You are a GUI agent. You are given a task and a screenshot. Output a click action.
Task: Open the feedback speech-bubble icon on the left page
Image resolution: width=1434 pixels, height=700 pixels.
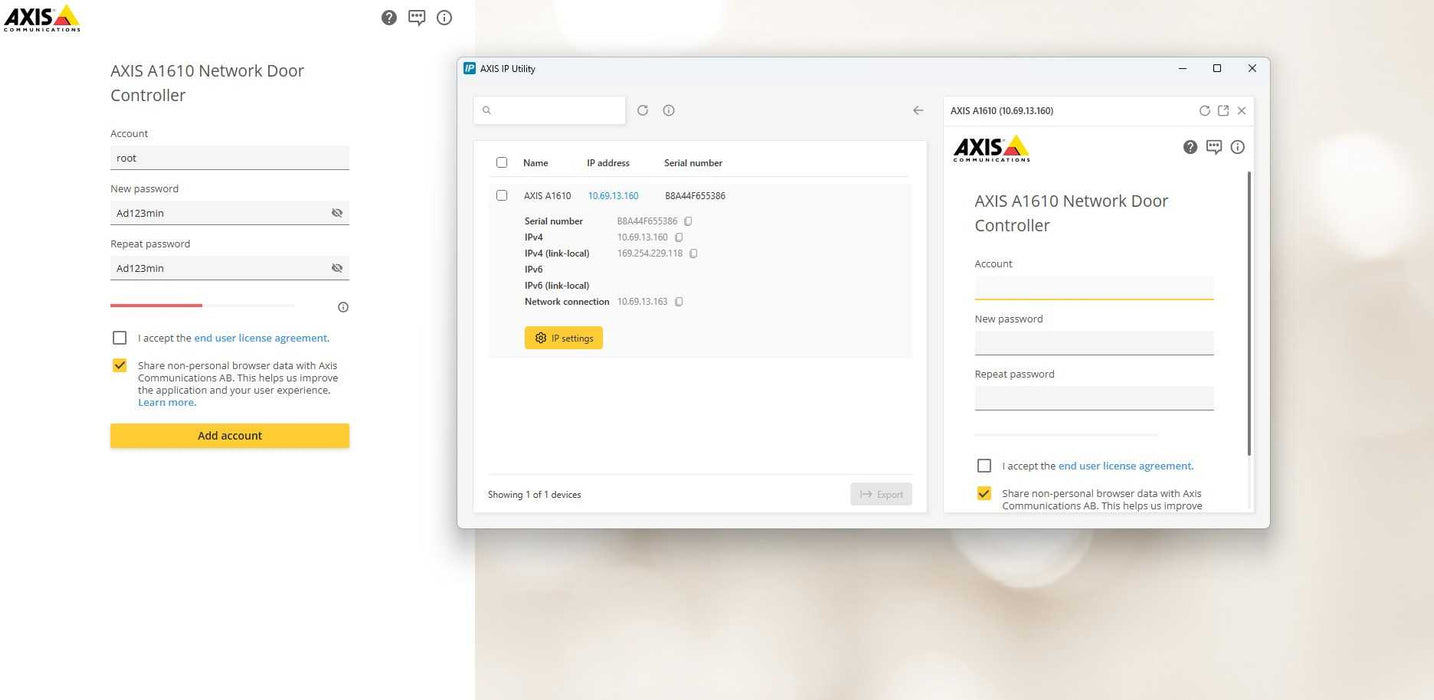pos(417,18)
